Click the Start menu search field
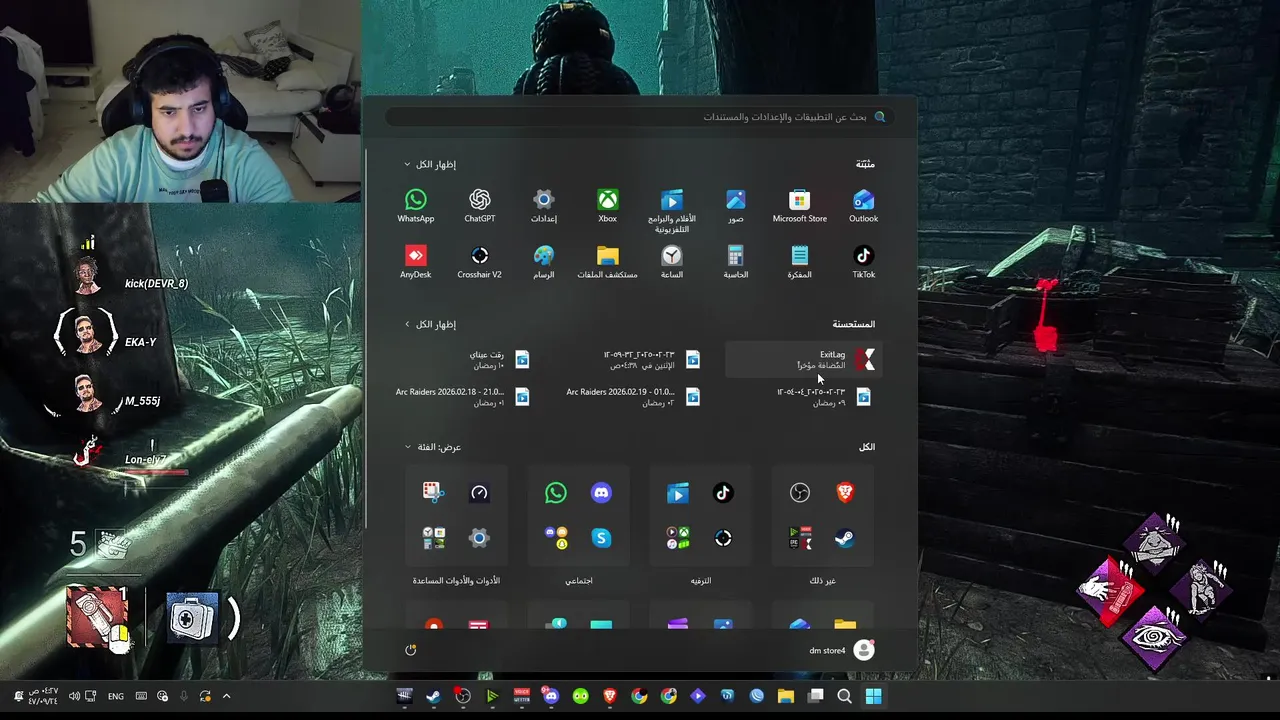The height and width of the screenshot is (720, 1280). [x=638, y=117]
